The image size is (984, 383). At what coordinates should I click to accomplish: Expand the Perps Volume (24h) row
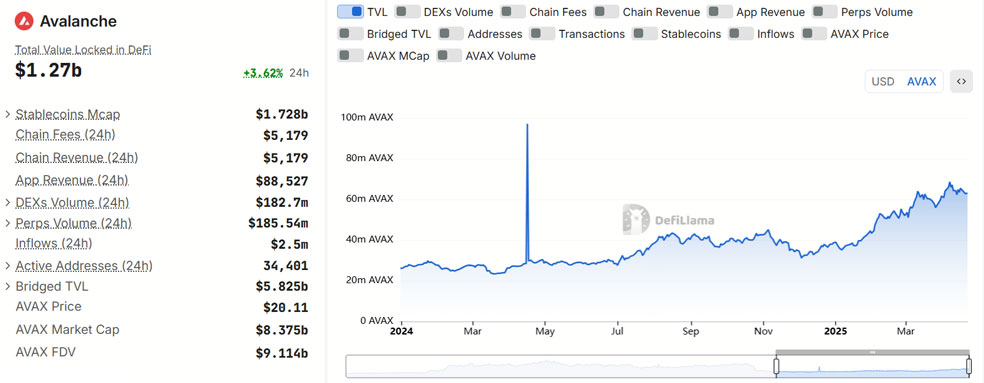(x=8, y=223)
